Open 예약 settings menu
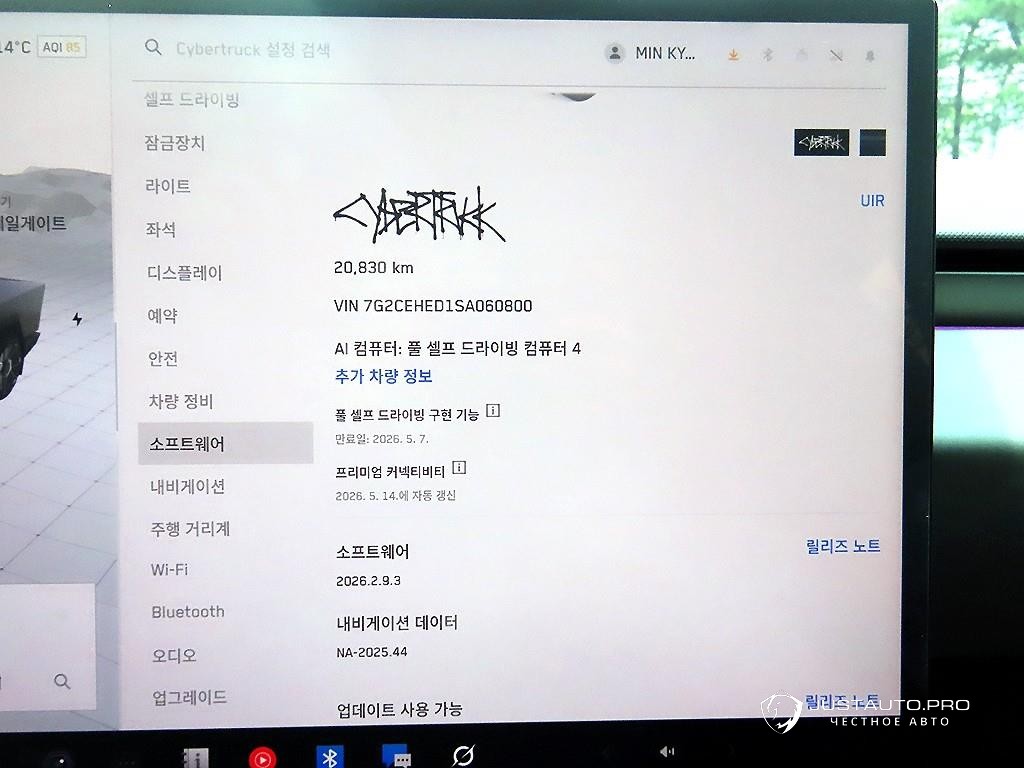Screen dimensions: 1024x768 163,315
